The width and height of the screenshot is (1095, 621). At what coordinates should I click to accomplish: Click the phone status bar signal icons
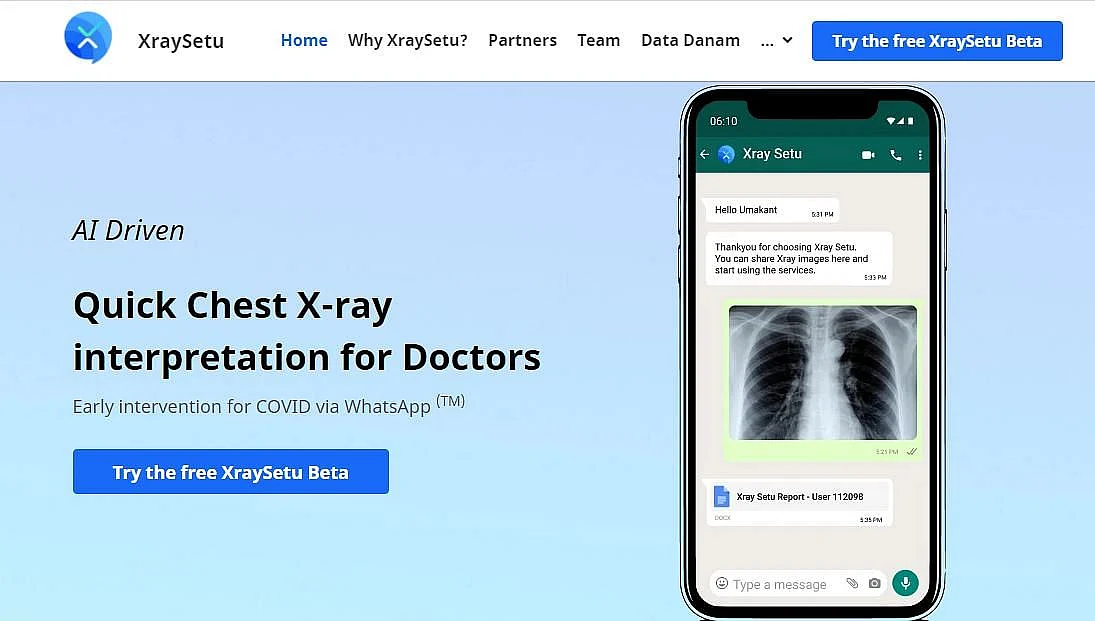tap(900, 121)
